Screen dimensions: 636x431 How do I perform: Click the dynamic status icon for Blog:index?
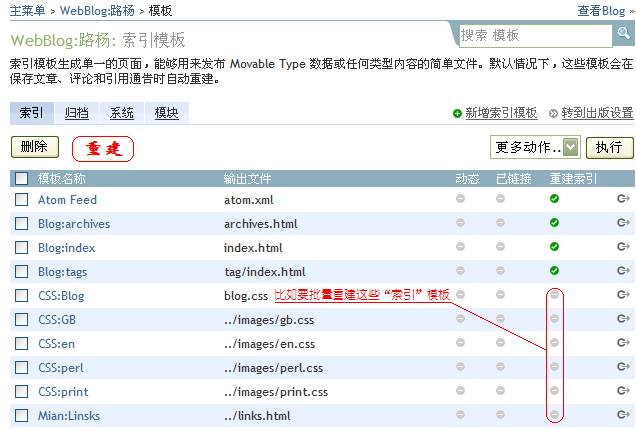pyautogui.click(x=460, y=247)
